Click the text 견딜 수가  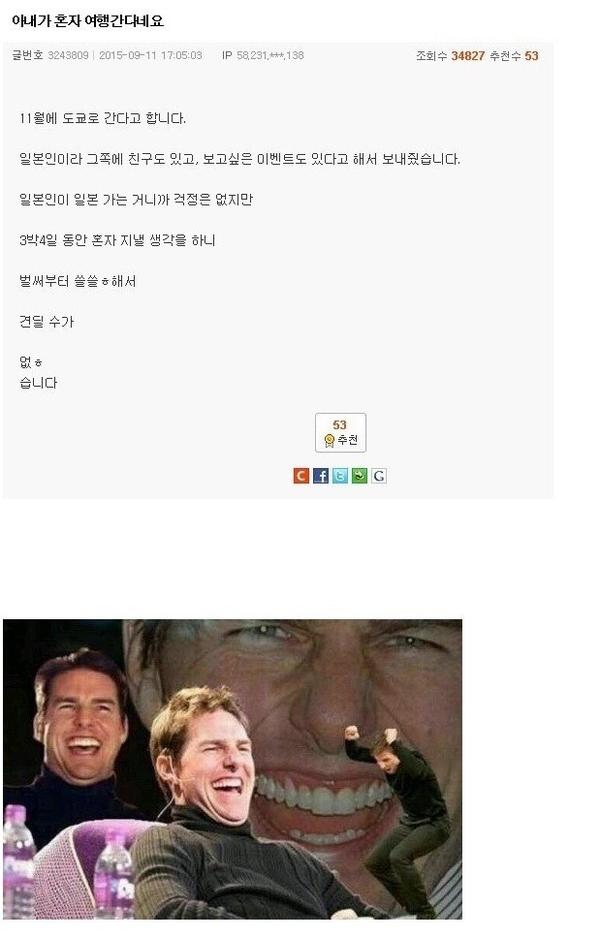pyautogui.click(x=47, y=322)
